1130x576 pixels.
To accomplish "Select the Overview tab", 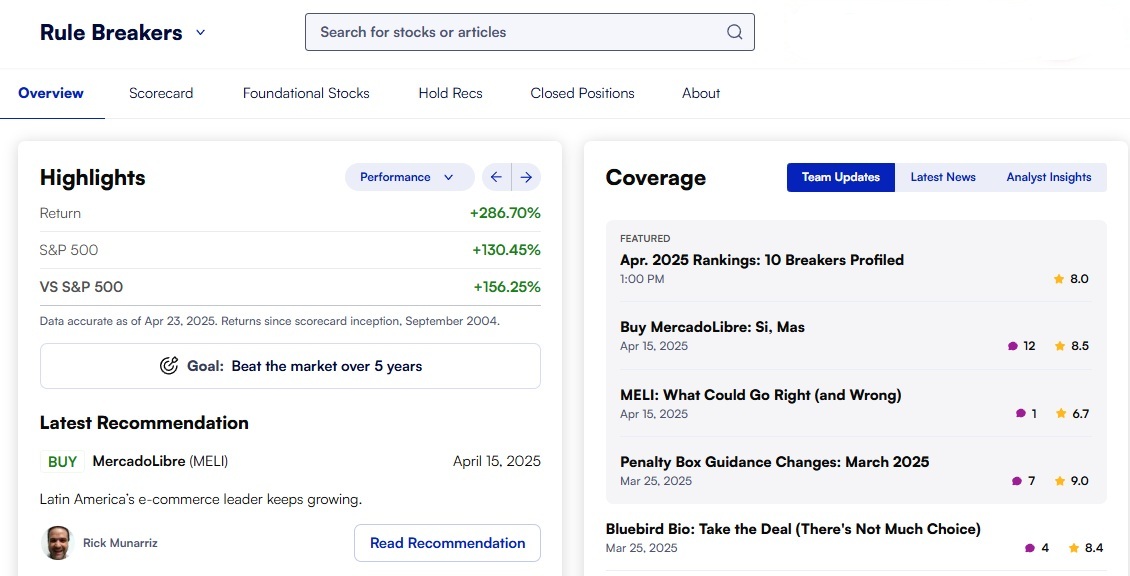I will pos(51,93).
